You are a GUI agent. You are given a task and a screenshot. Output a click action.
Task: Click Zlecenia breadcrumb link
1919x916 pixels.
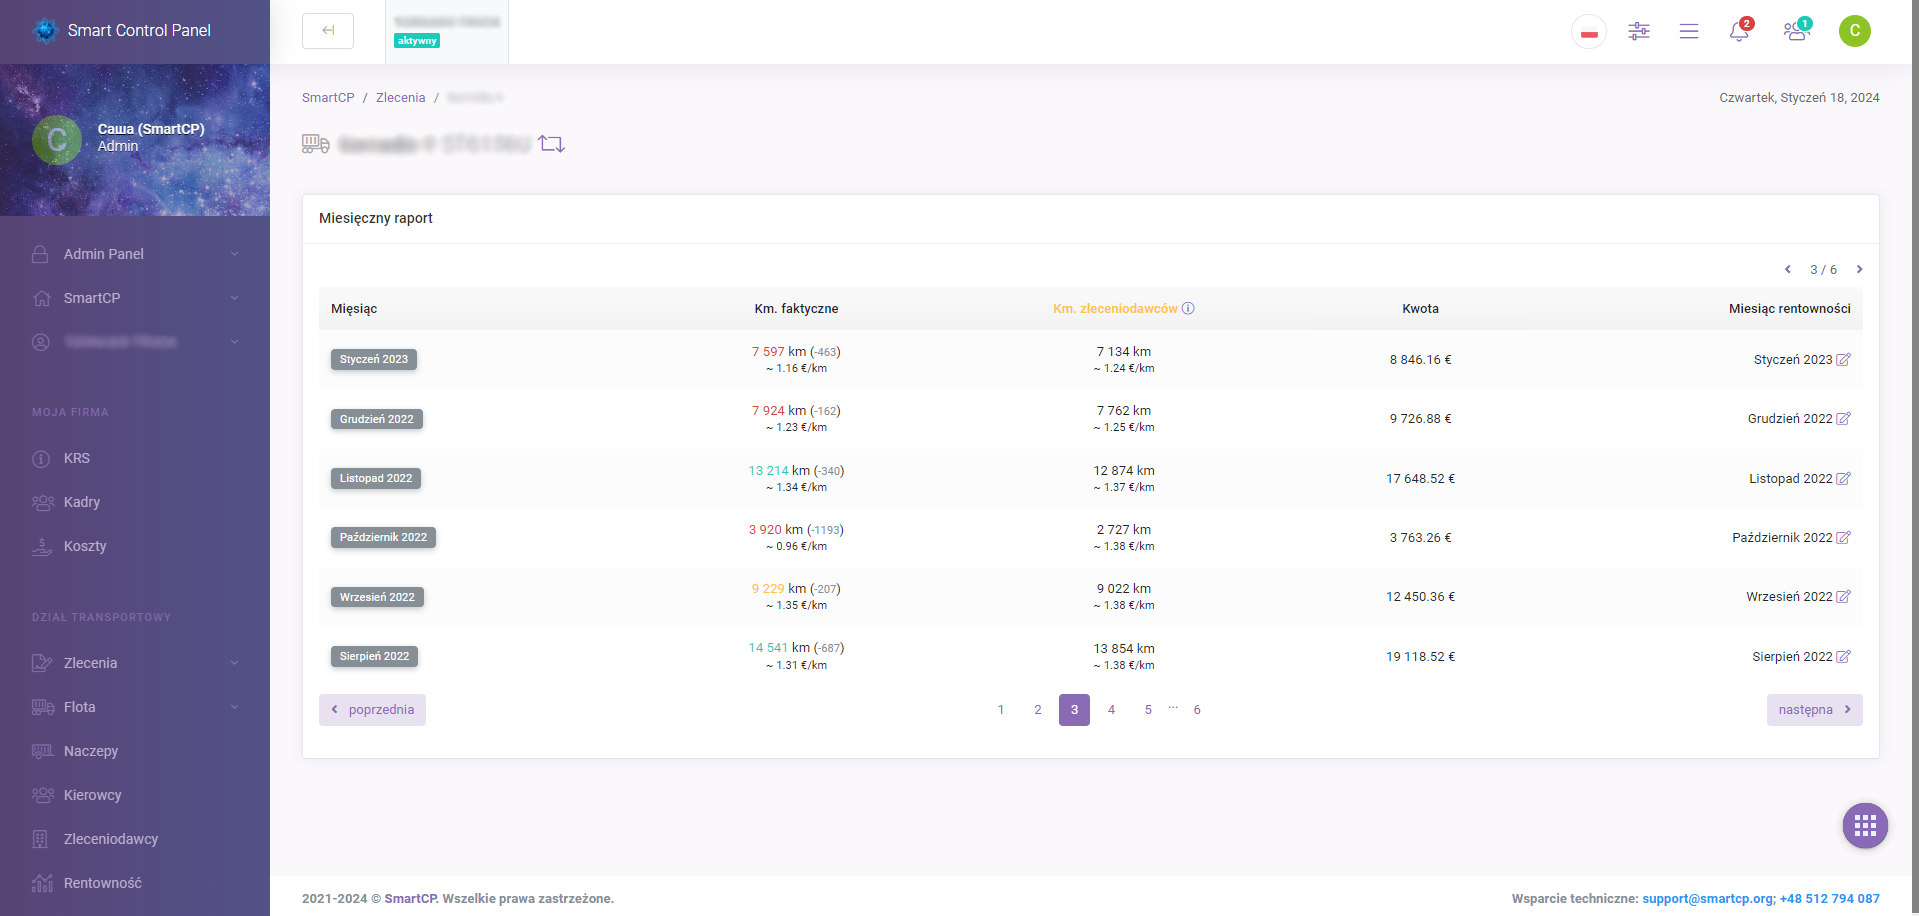coord(400,98)
